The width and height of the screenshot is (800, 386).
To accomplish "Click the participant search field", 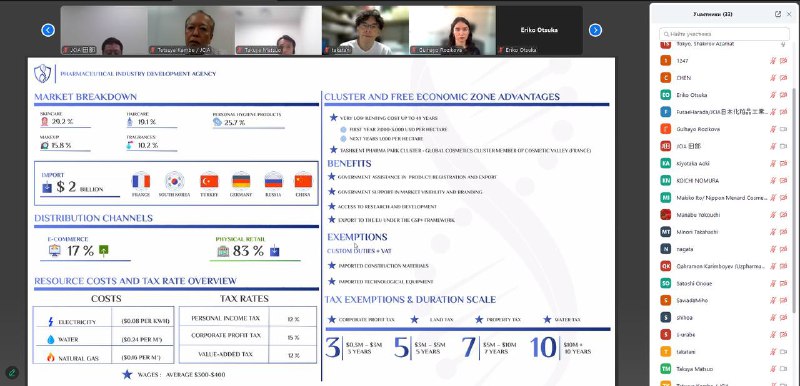I will (x=724, y=34).
